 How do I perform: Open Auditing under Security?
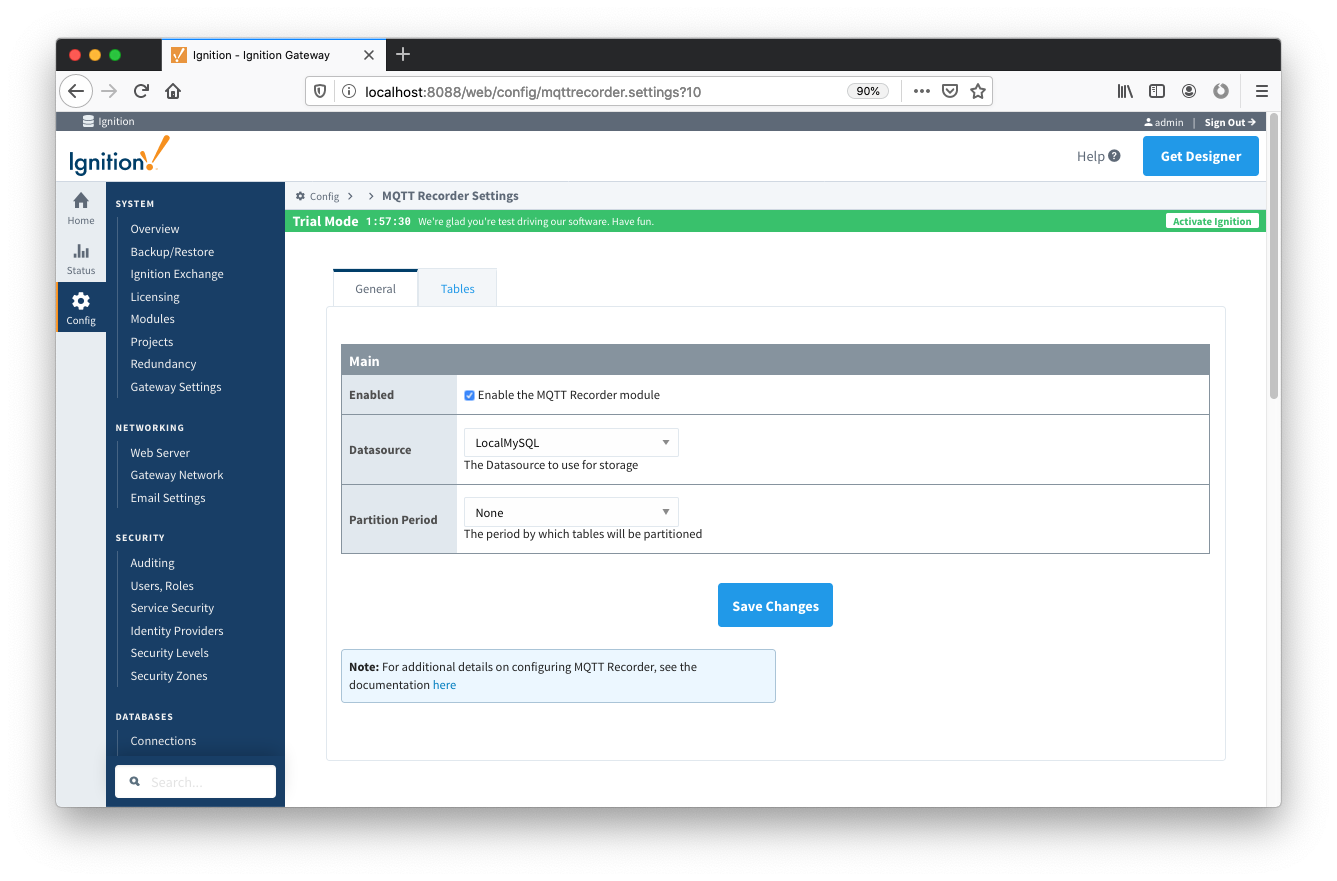click(152, 563)
